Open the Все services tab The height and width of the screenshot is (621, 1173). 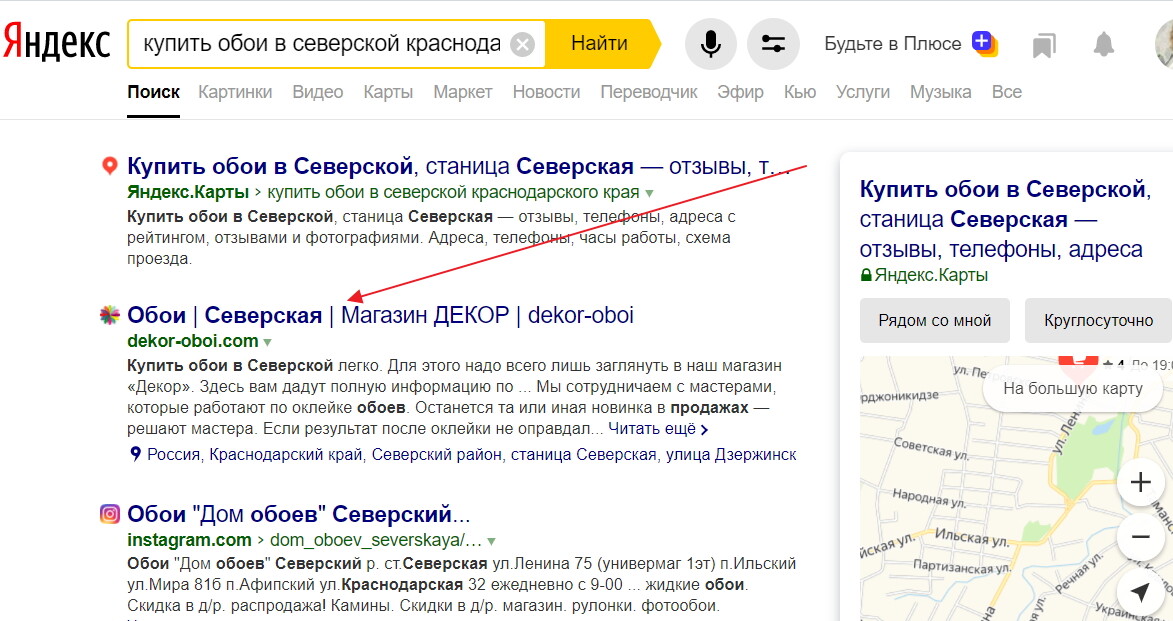click(1006, 92)
